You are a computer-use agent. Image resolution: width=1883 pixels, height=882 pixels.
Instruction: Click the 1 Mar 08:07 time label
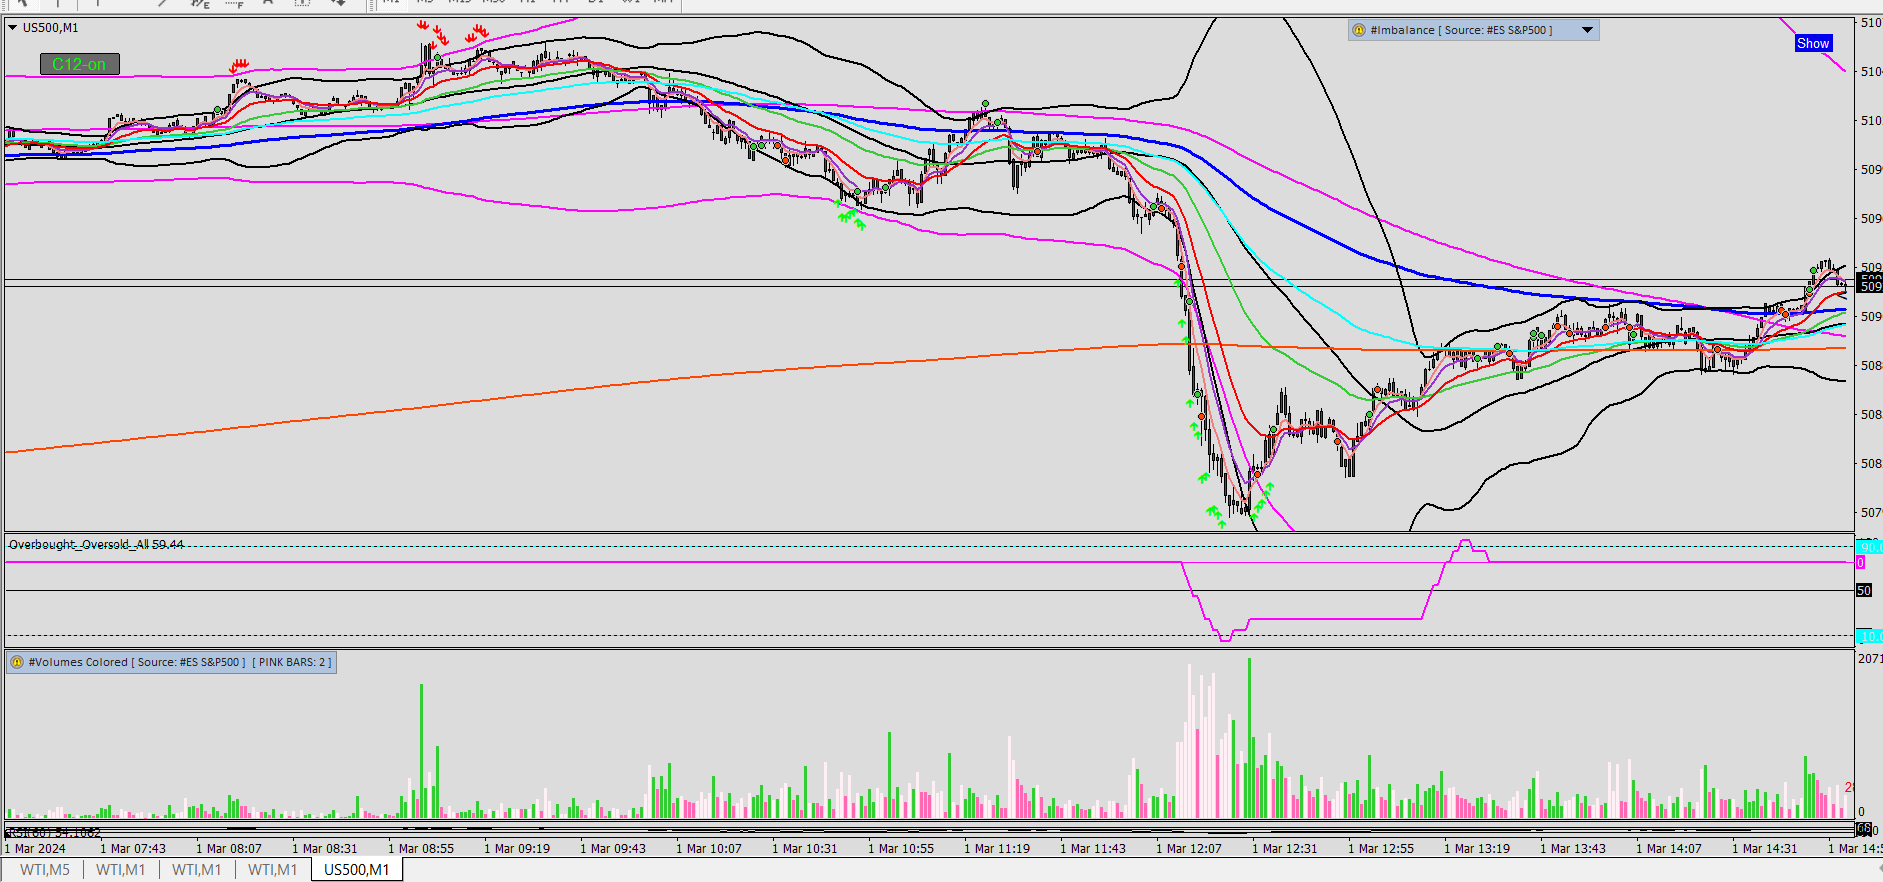[229, 848]
